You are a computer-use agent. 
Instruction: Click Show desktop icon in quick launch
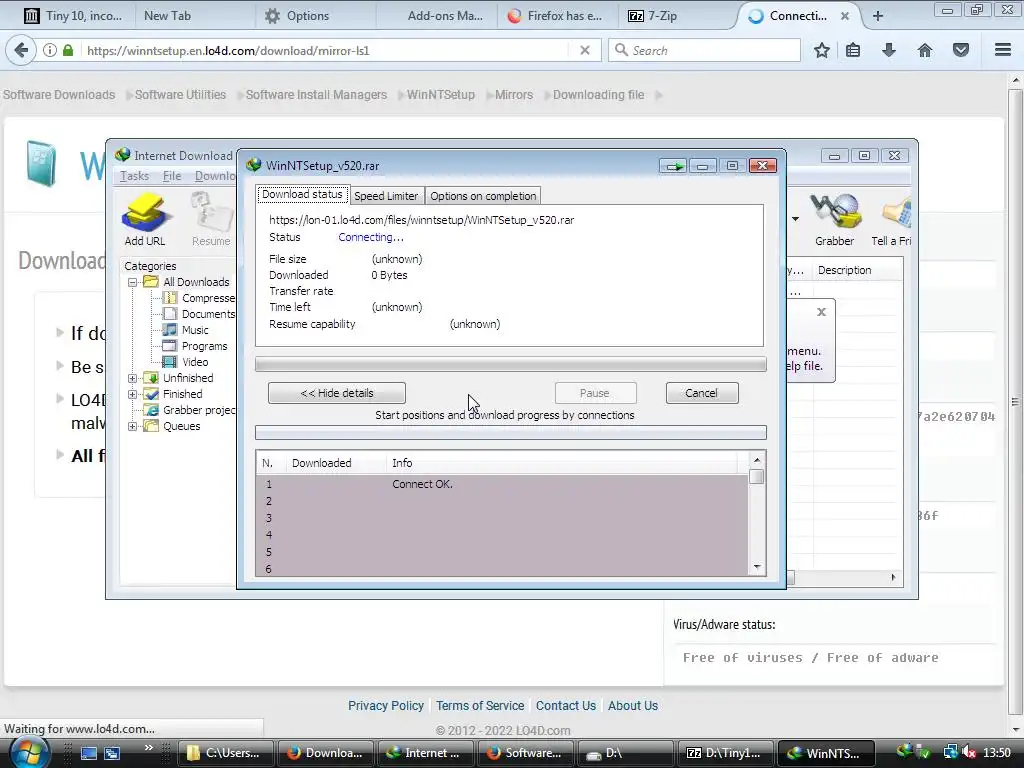click(x=88, y=753)
